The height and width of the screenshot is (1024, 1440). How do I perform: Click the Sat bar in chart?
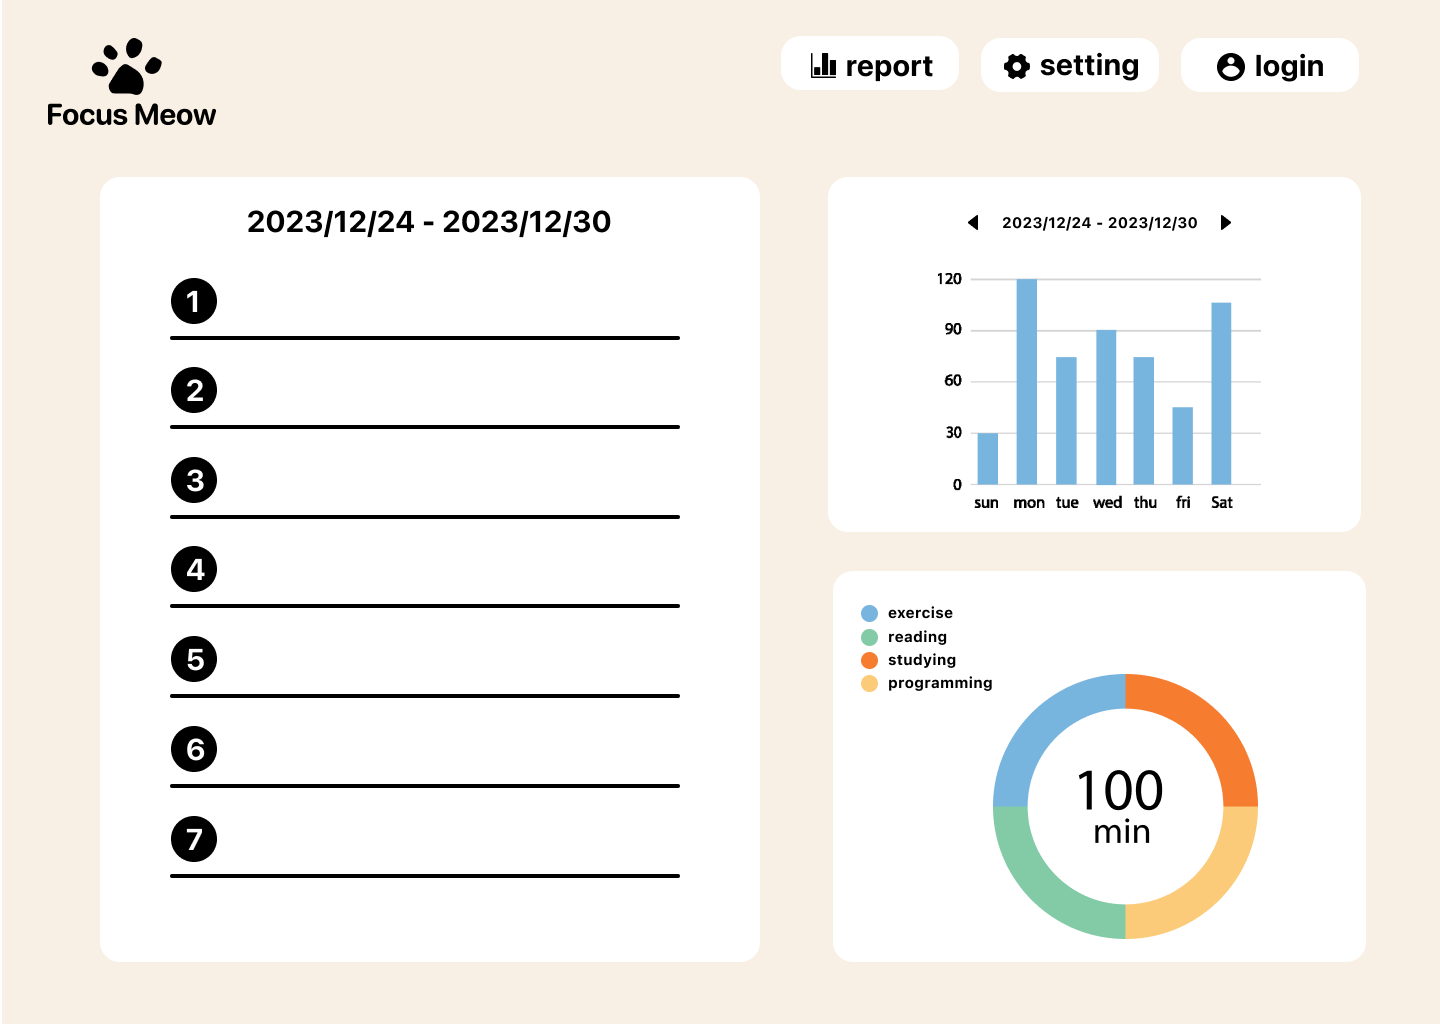[1221, 394]
